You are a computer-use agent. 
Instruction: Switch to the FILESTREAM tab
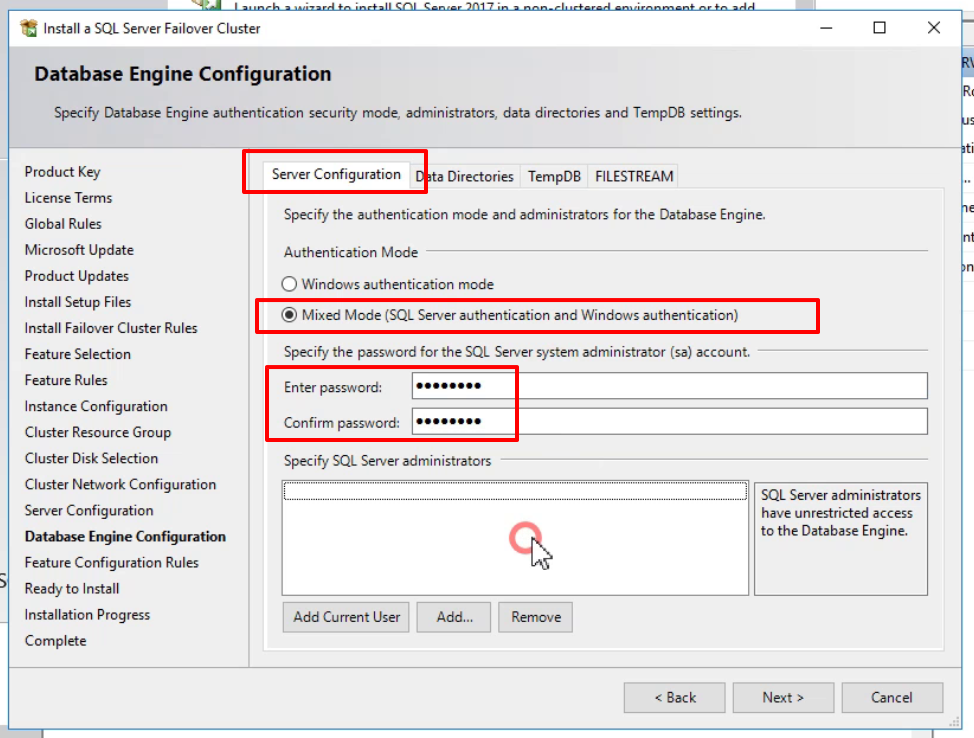[x=634, y=176]
